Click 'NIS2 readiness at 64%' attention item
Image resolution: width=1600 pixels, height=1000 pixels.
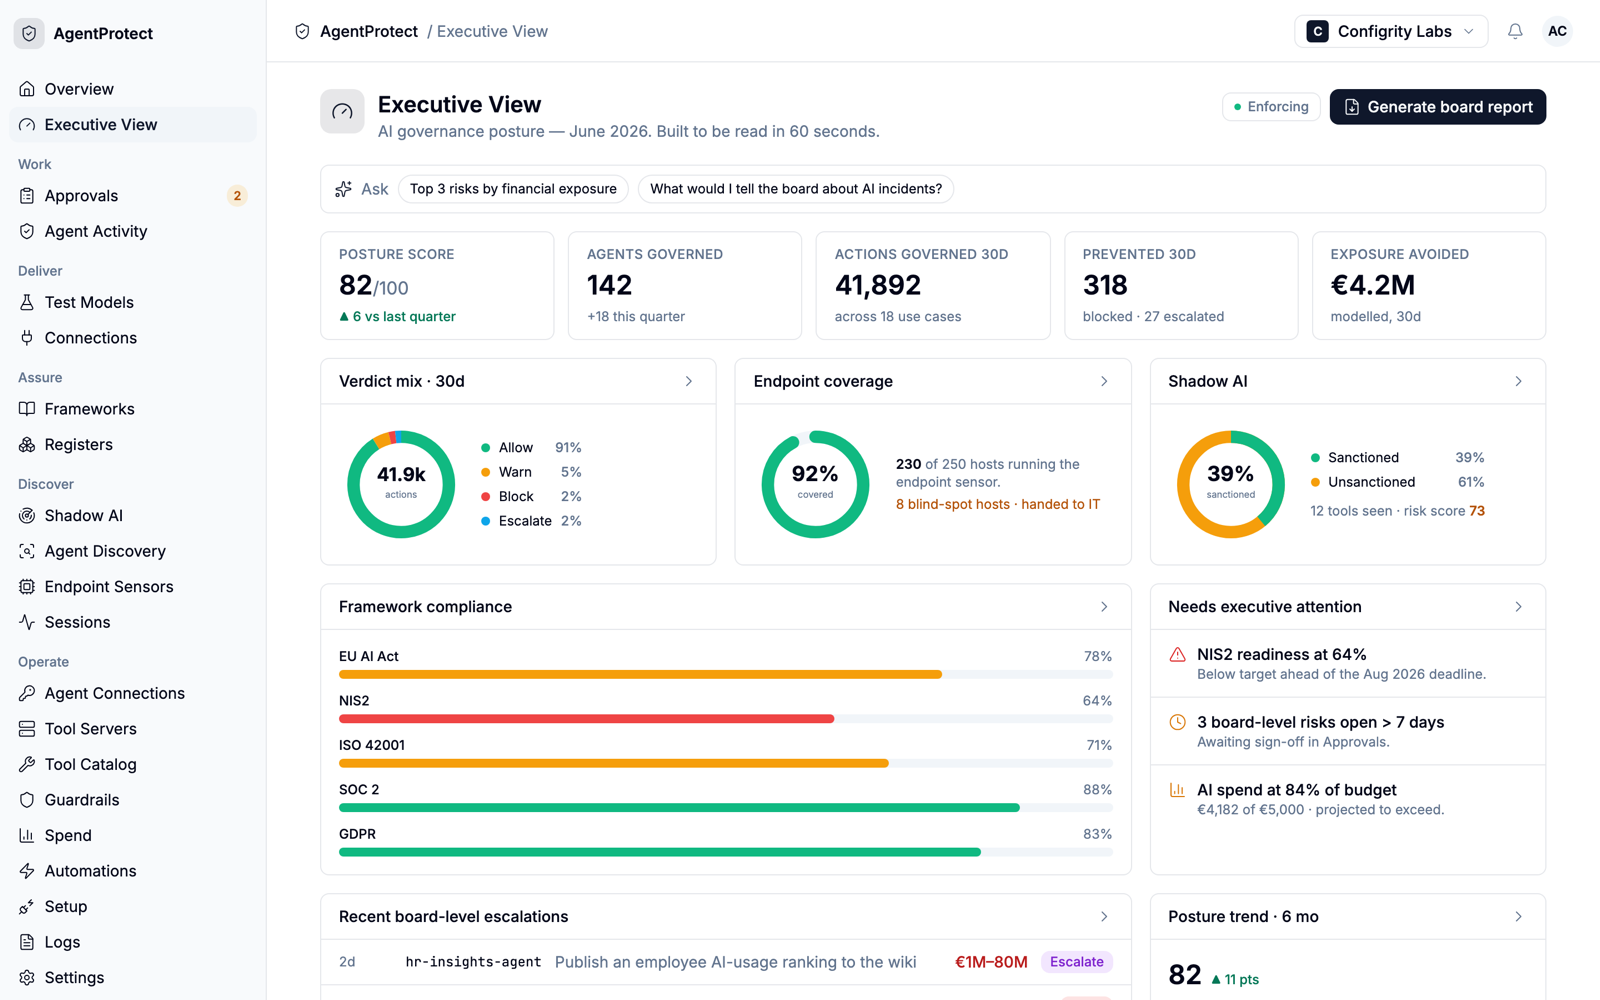[x=1348, y=664]
